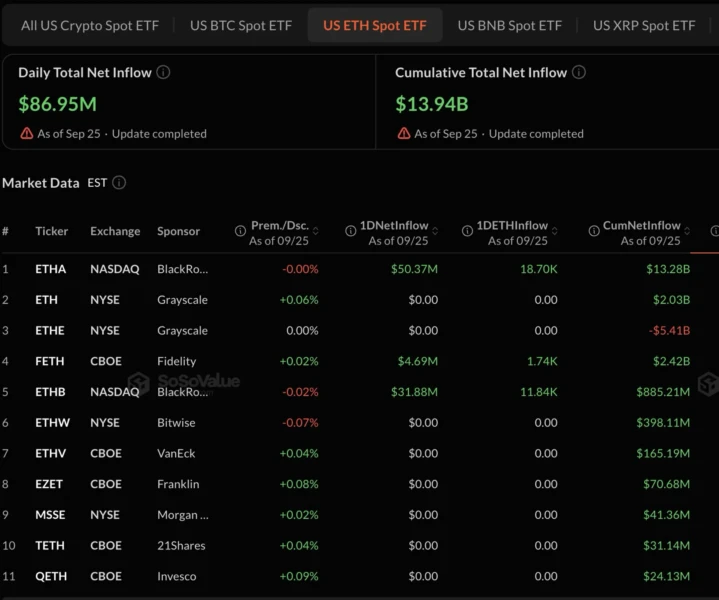Click info icon before 1DETHInflow column
719x600 pixels.
(467, 231)
